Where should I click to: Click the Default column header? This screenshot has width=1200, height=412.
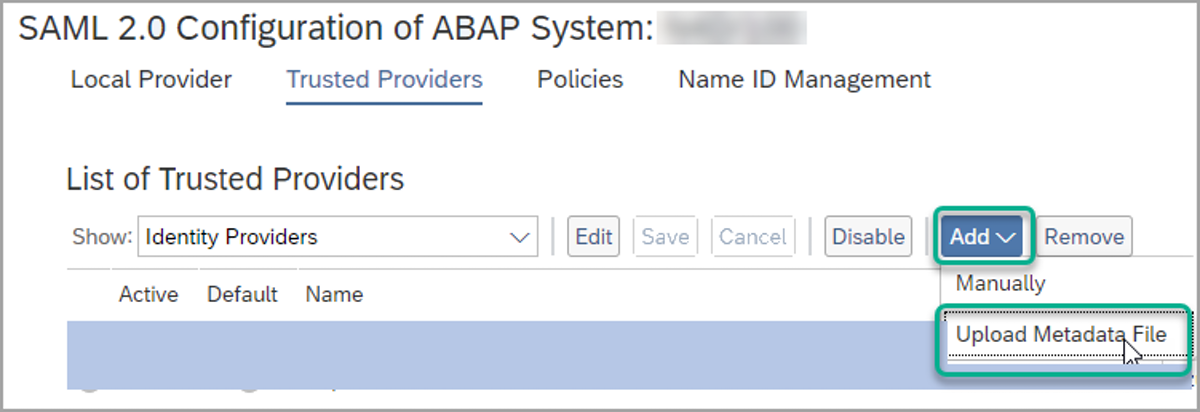tap(242, 295)
